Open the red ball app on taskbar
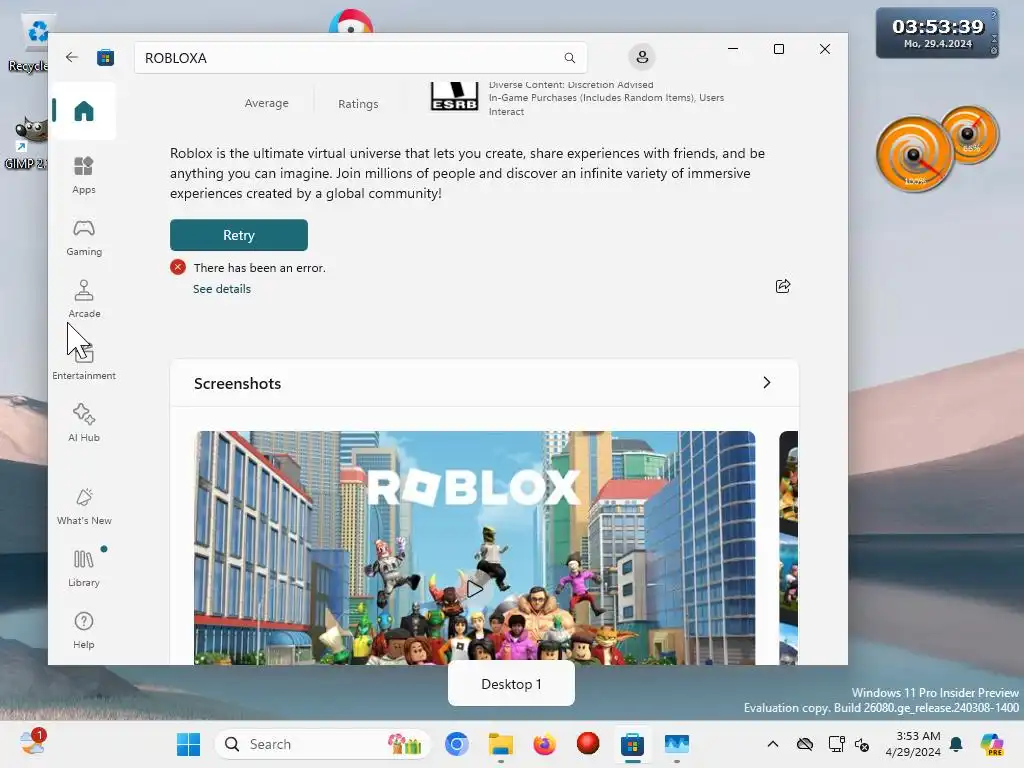Viewport: 1024px width, 768px height. [x=588, y=743]
